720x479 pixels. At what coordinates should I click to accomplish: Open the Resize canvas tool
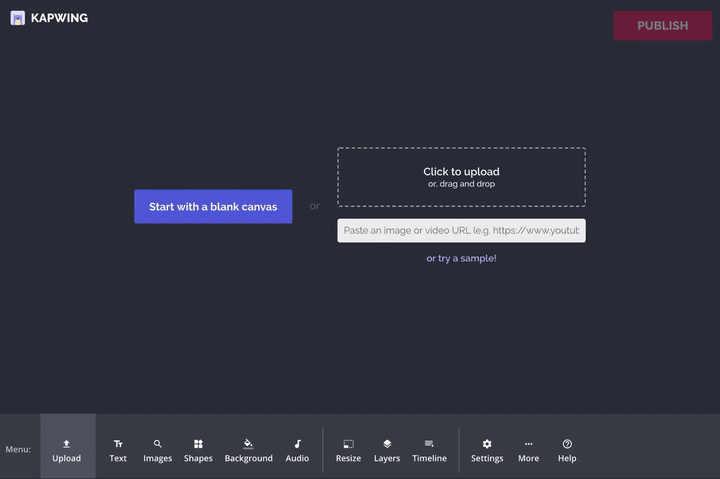(348, 450)
